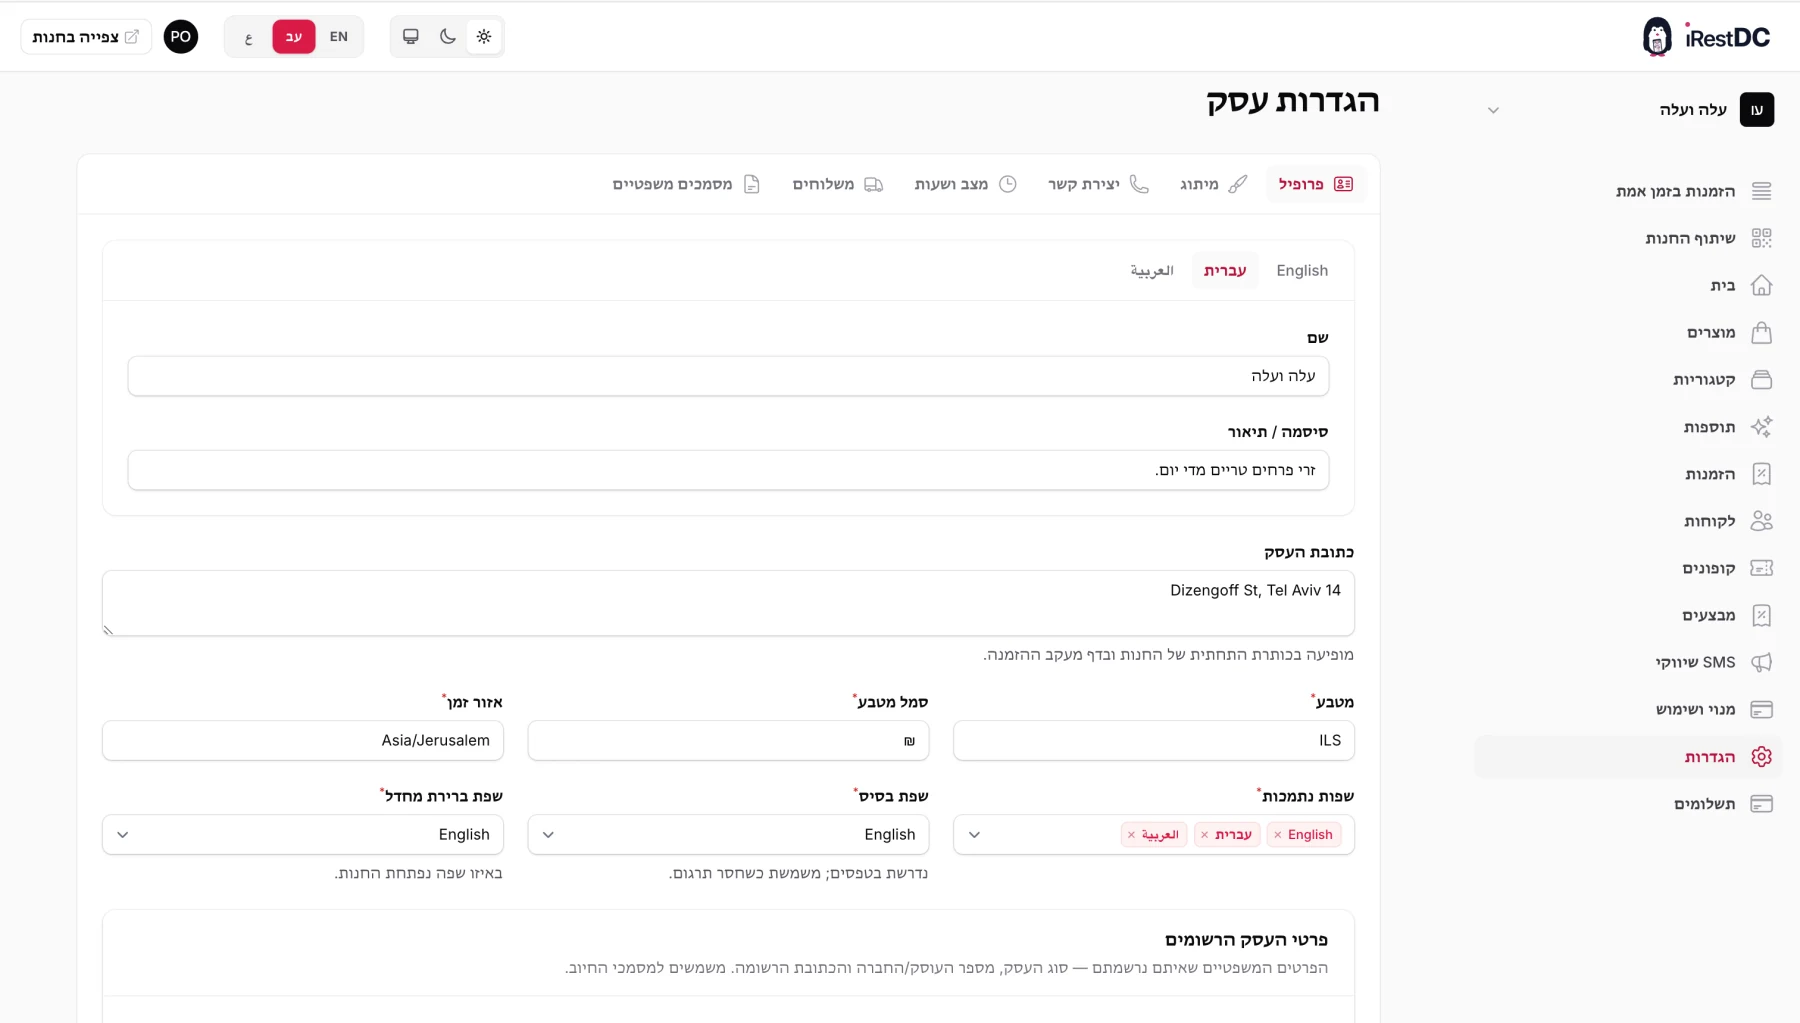Click the truck icon beside משלוחים

click(873, 184)
